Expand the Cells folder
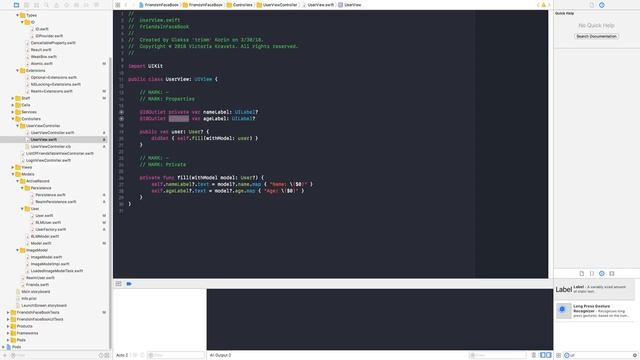This screenshot has height=360, width=640. (x=13, y=105)
